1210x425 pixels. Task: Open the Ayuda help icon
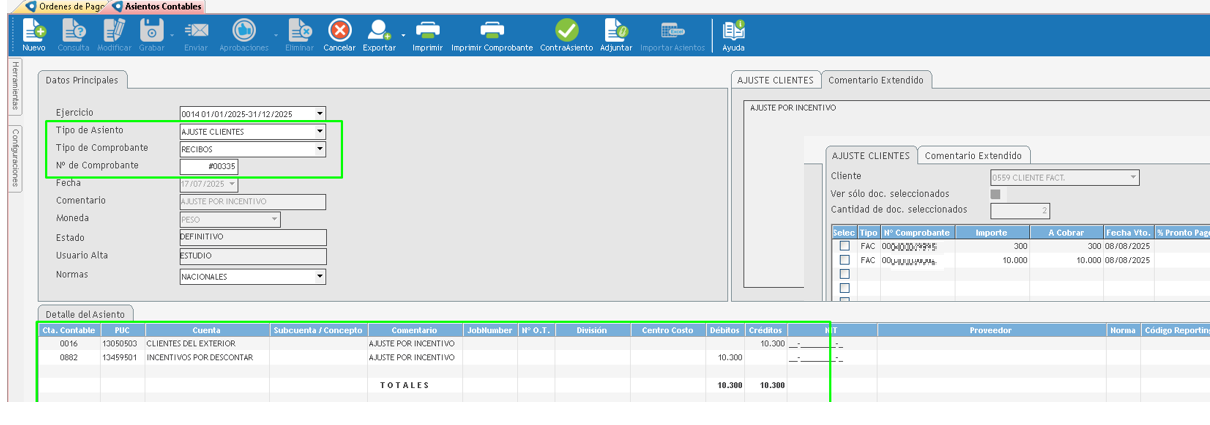click(x=733, y=32)
